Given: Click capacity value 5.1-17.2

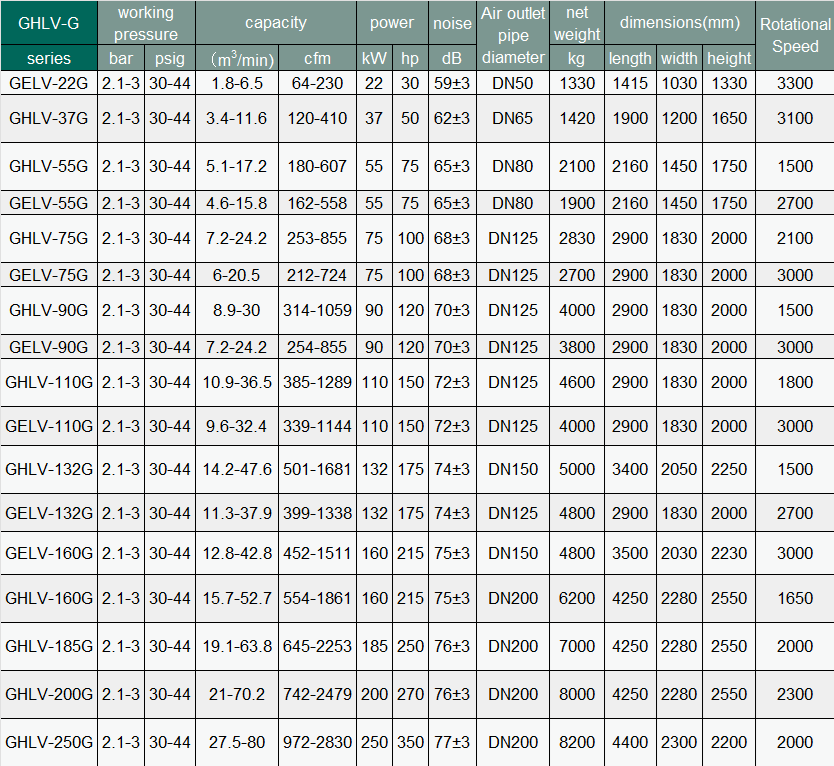Looking at the screenshot, I should click(x=237, y=166).
